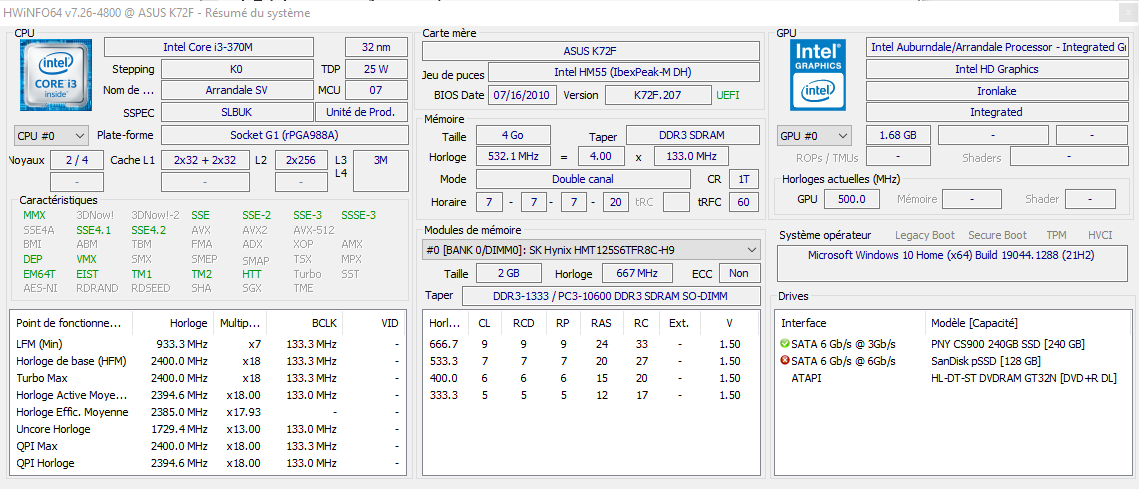Click the Secure Boot indicator

996,235
